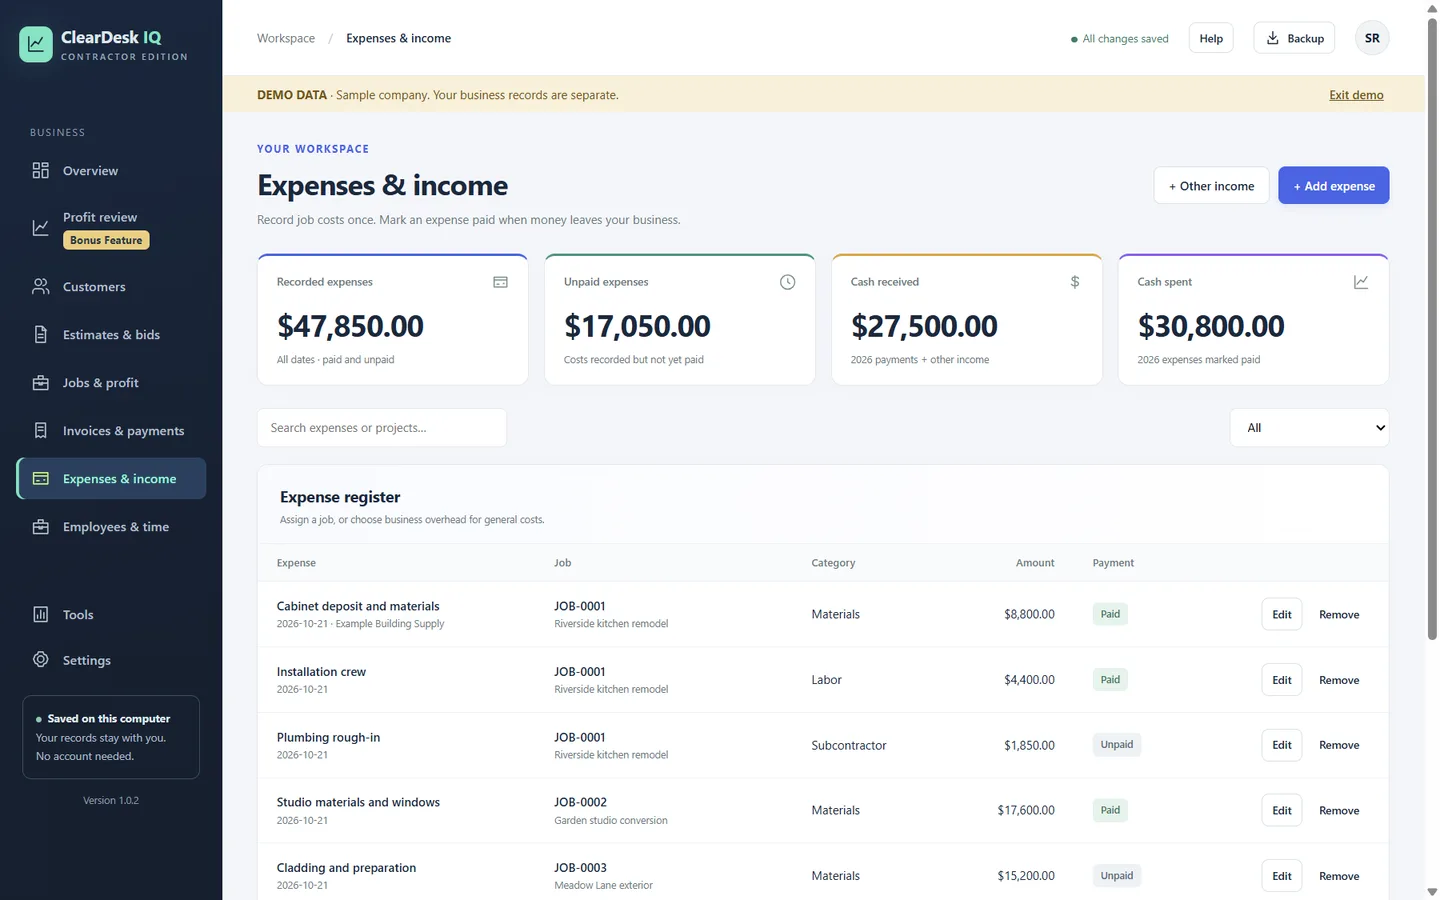This screenshot has height=900, width=1440.
Task: Remove Studio materials and windows expense
Action: pos(1339,810)
